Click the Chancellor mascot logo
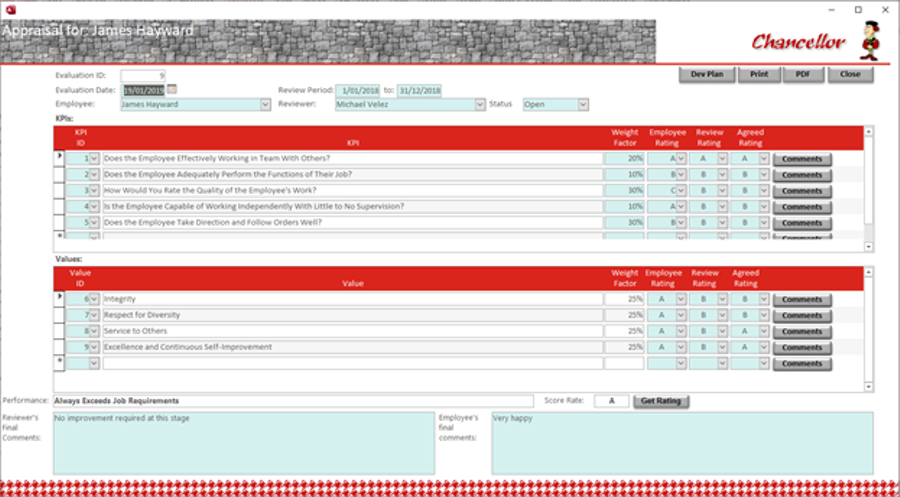Image resolution: width=900 pixels, height=497 pixels. click(x=870, y=40)
